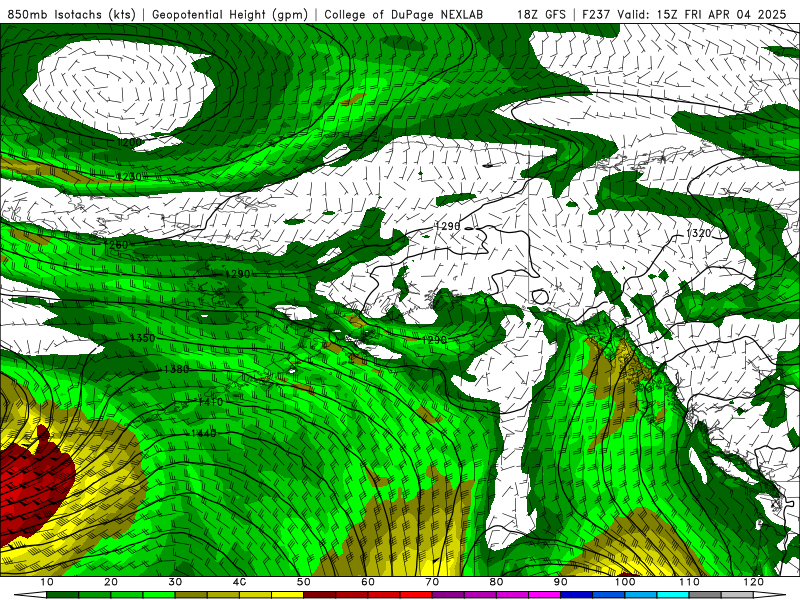Screen dimensions: 800x600
Task: Click the 20 label on the color scale
Action: (x=111, y=582)
